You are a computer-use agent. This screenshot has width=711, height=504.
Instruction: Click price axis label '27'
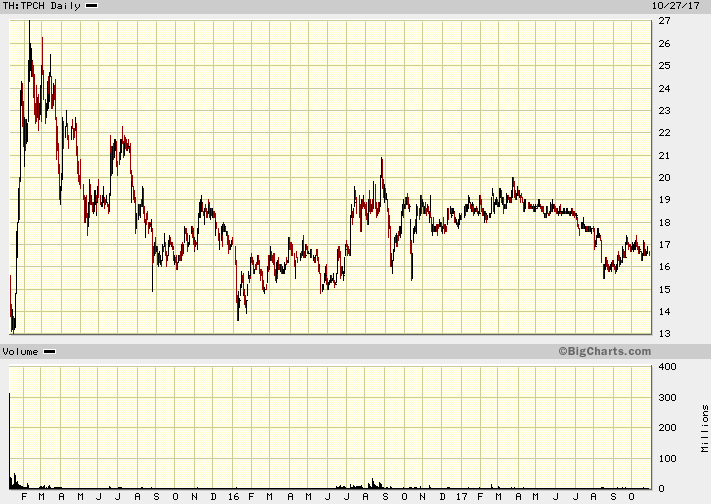click(664, 21)
